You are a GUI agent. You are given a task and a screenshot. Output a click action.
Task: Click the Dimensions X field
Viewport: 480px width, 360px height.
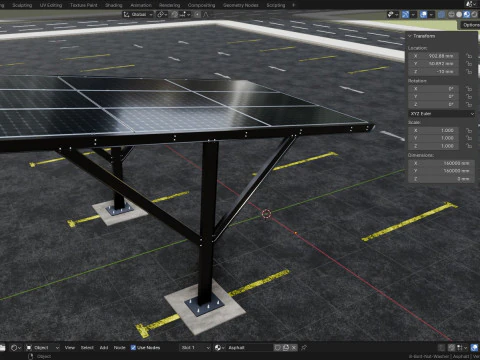tap(442, 163)
